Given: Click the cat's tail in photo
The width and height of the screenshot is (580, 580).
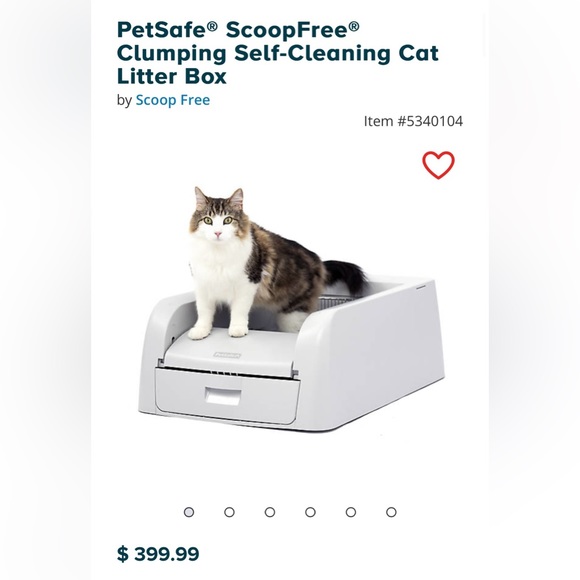Looking at the screenshot, I should click(x=346, y=276).
